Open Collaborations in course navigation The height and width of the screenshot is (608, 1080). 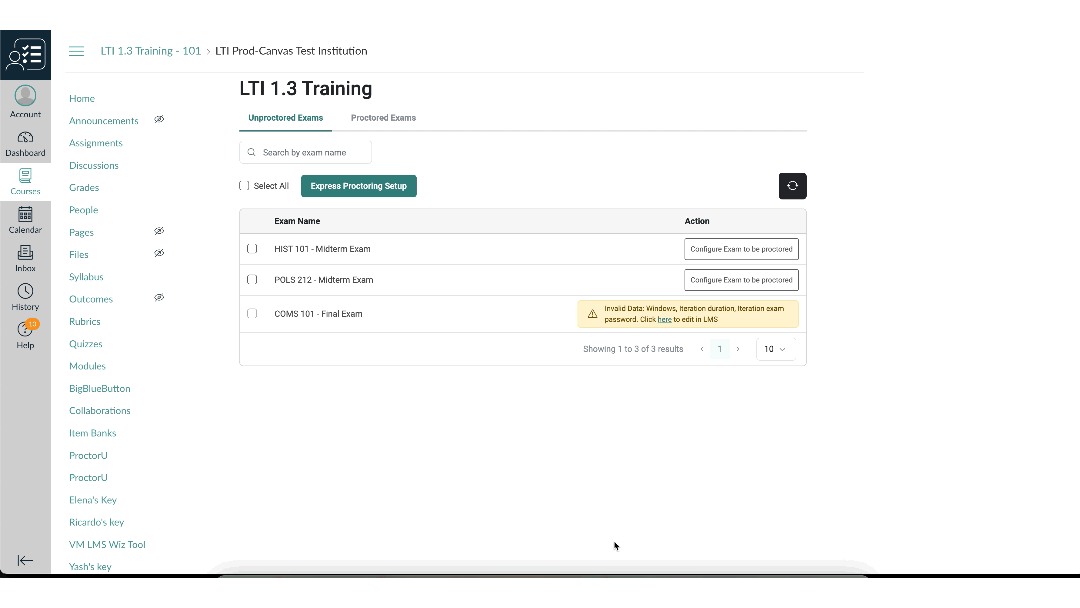coord(99,410)
